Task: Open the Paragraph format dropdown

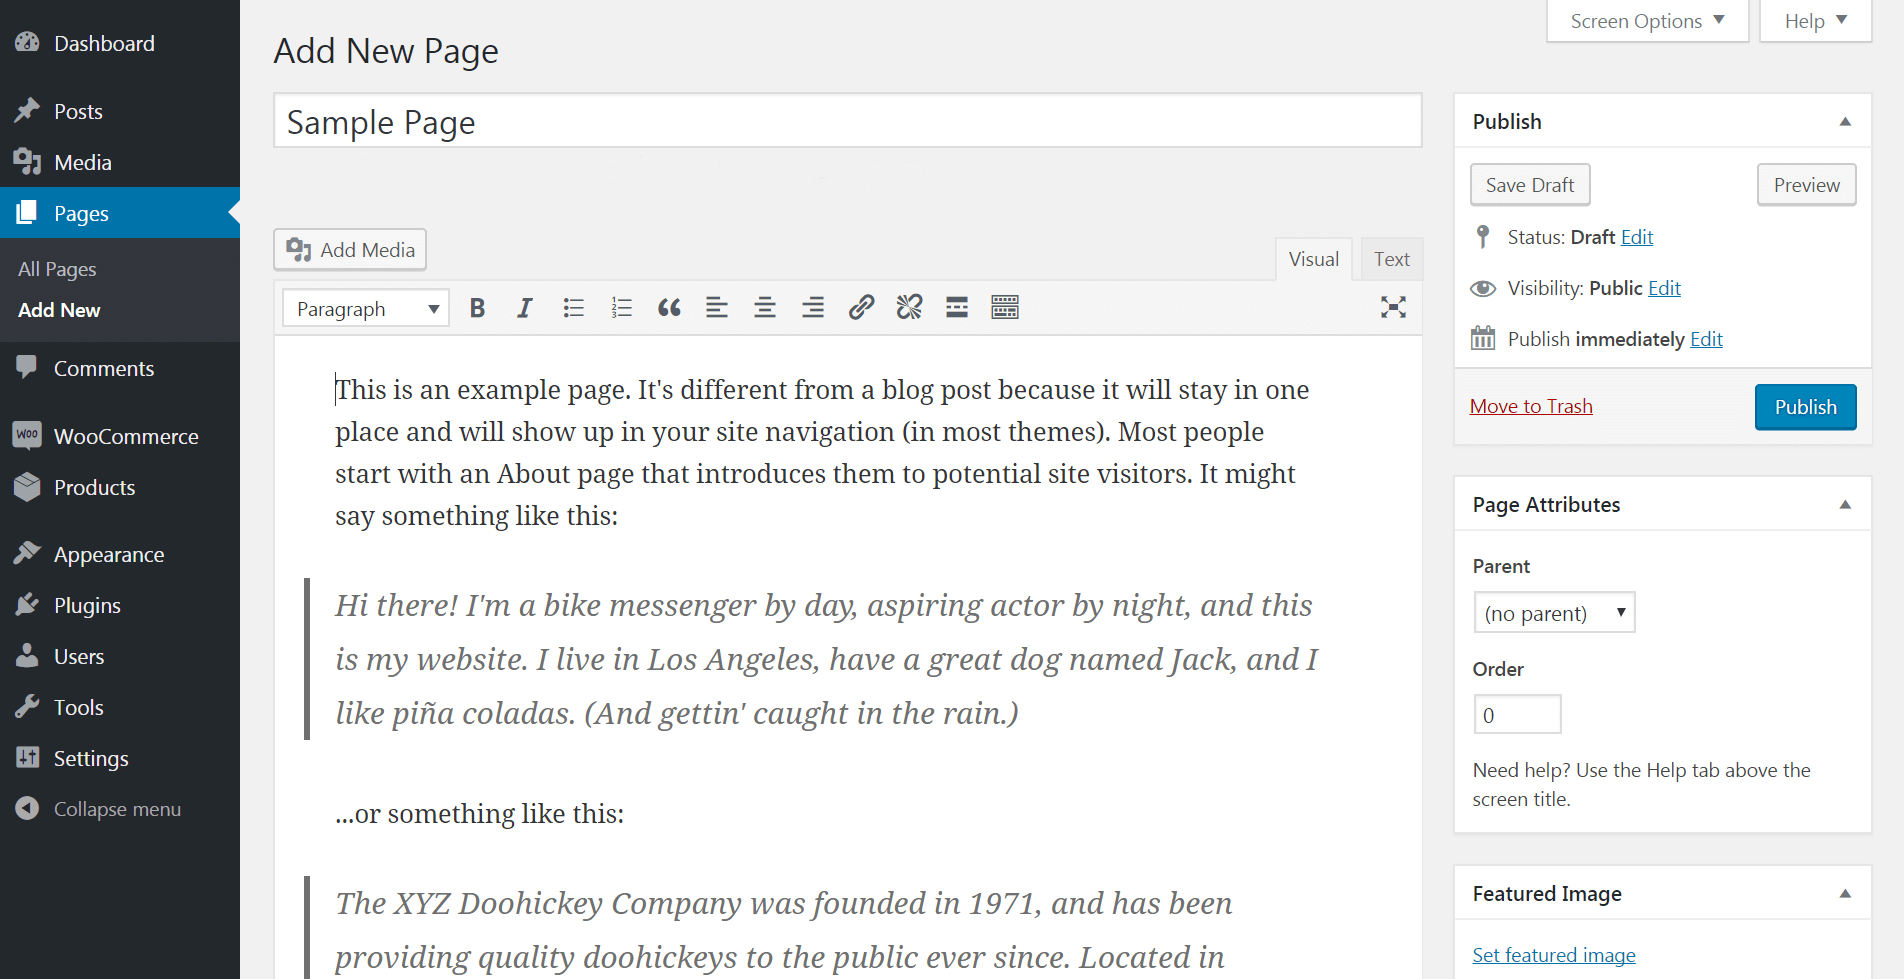Action: pyautogui.click(x=366, y=309)
